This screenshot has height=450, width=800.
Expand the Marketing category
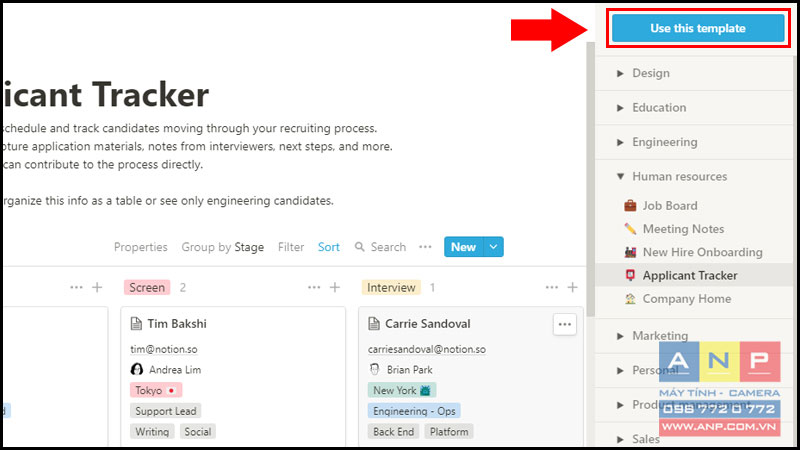point(620,336)
